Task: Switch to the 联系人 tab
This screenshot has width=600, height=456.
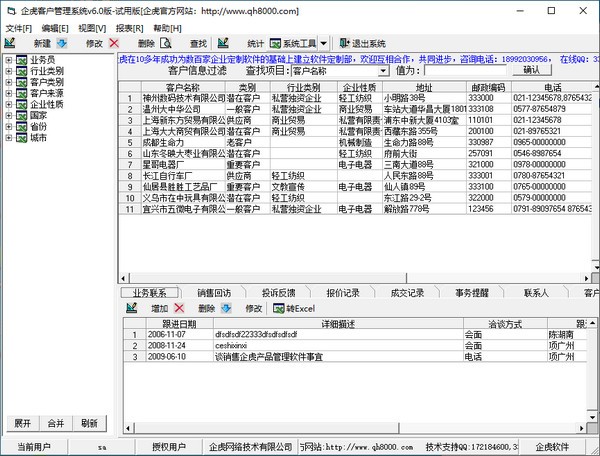Action: 536,293
